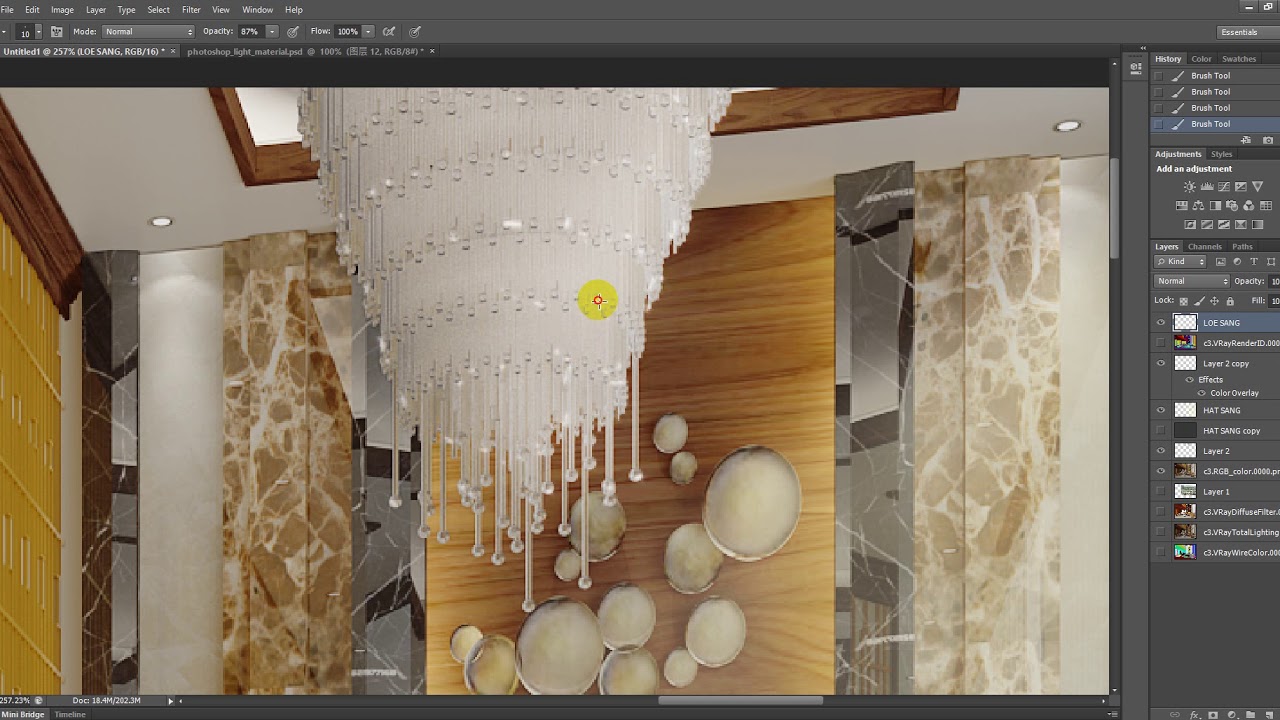1280x720 pixels.
Task: Open the File menu
Action: point(7,10)
